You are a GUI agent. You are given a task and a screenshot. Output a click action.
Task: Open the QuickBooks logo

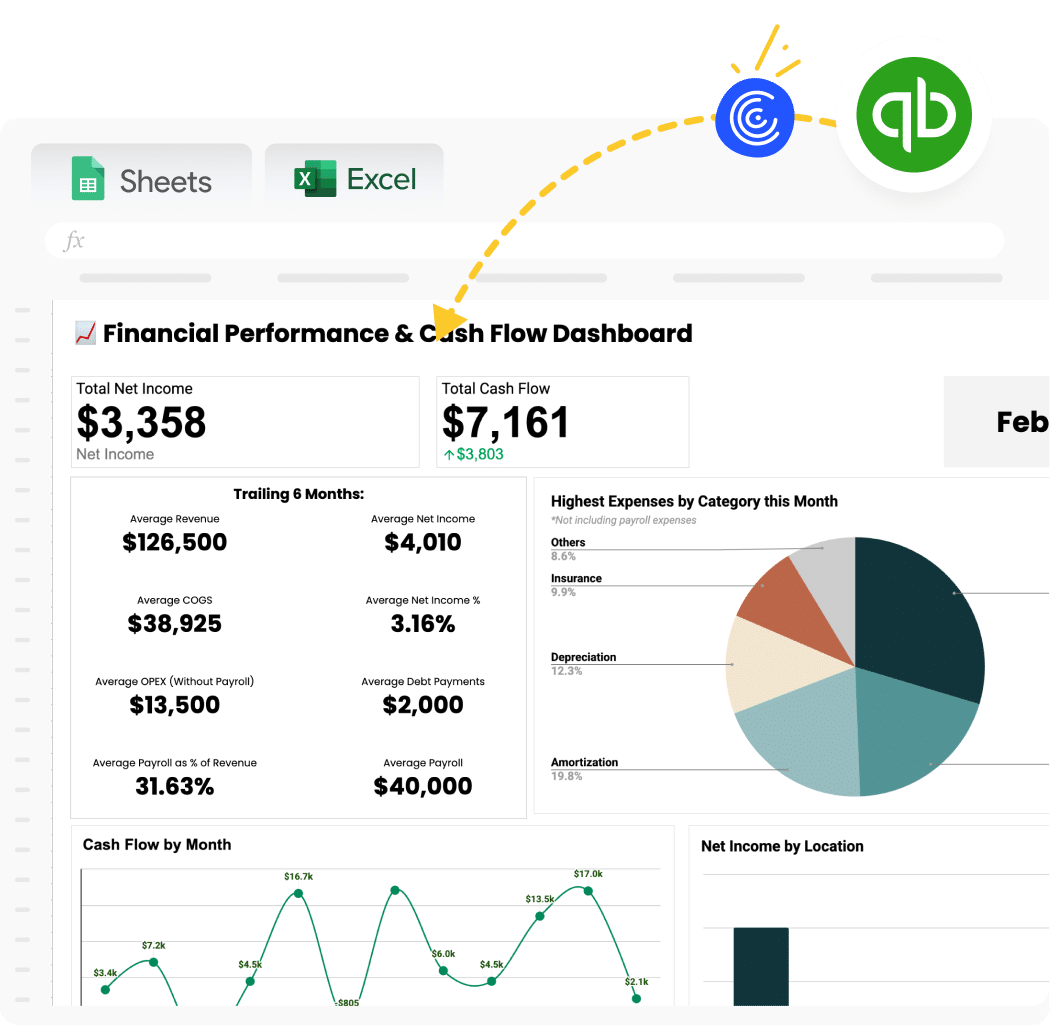click(x=915, y=116)
